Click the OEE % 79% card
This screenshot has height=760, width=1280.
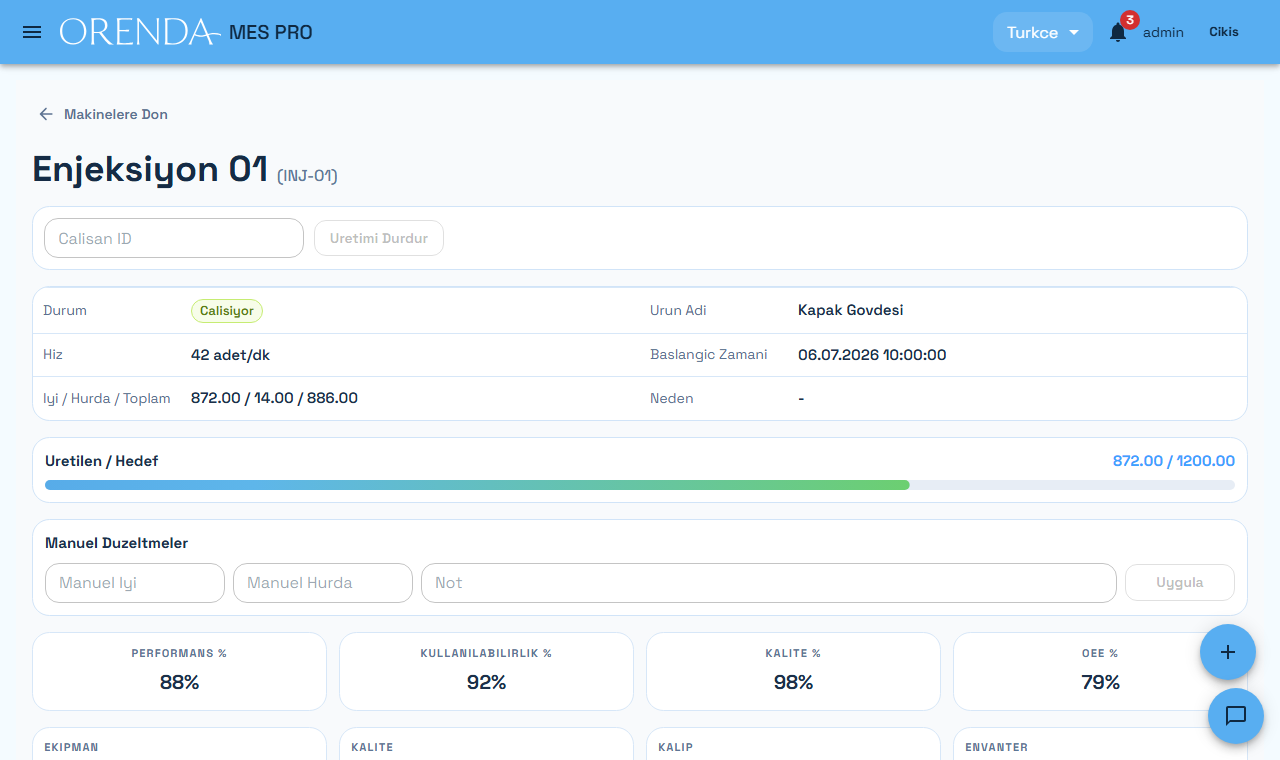(x=1100, y=671)
